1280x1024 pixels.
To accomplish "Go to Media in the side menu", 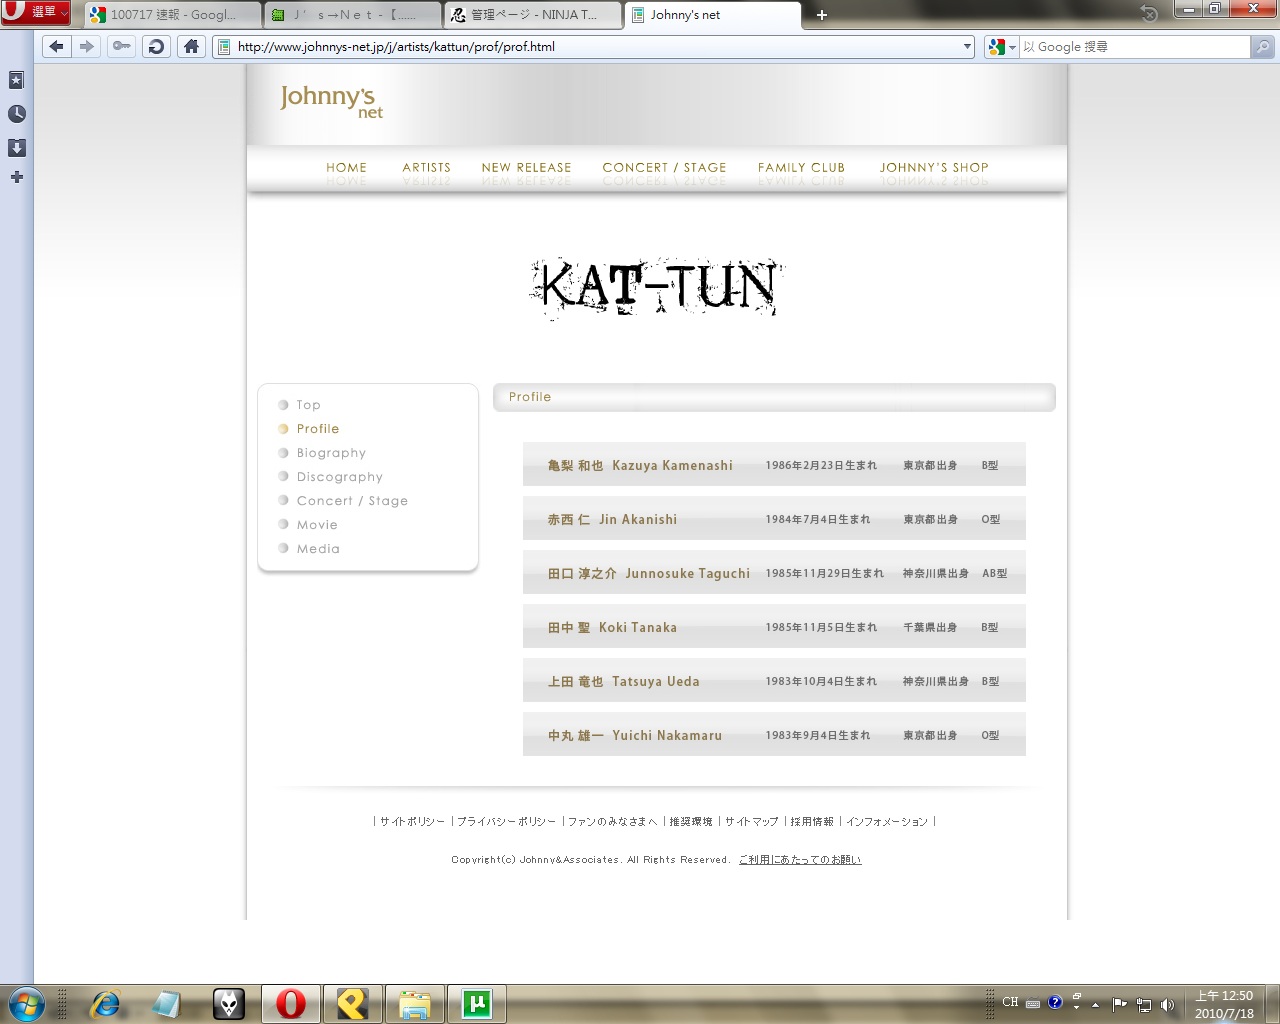I will (318, 549).
